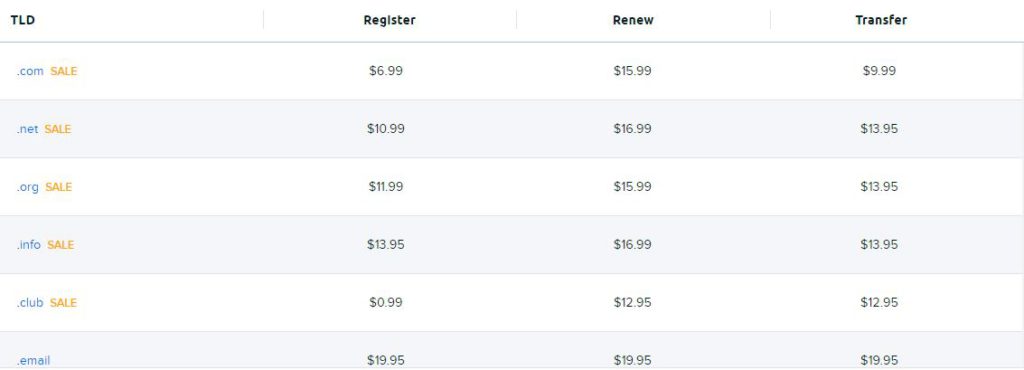Screen dimensions: 1024x370
Task: Open the .net domain link
Action: pos(27,129)
